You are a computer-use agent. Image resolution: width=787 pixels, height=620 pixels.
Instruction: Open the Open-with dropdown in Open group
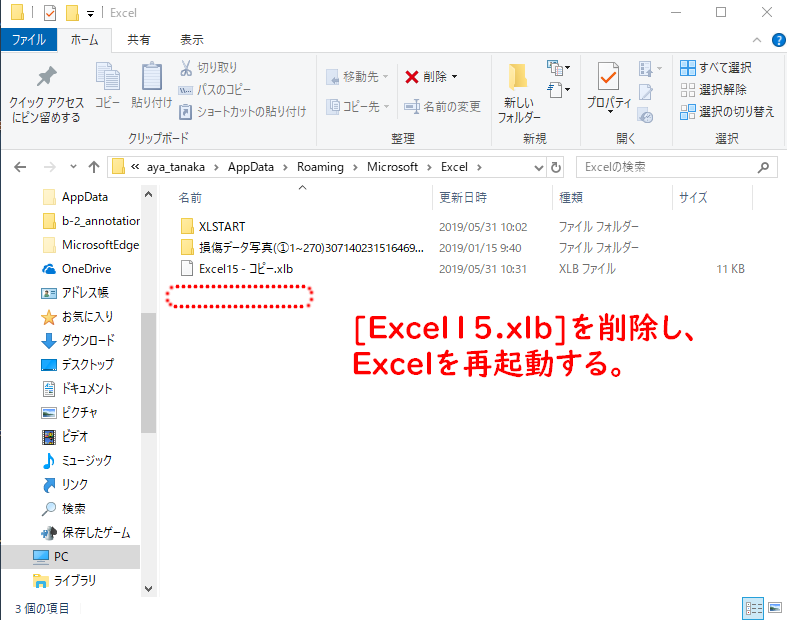pyautogui.click(x=650, y=68)
